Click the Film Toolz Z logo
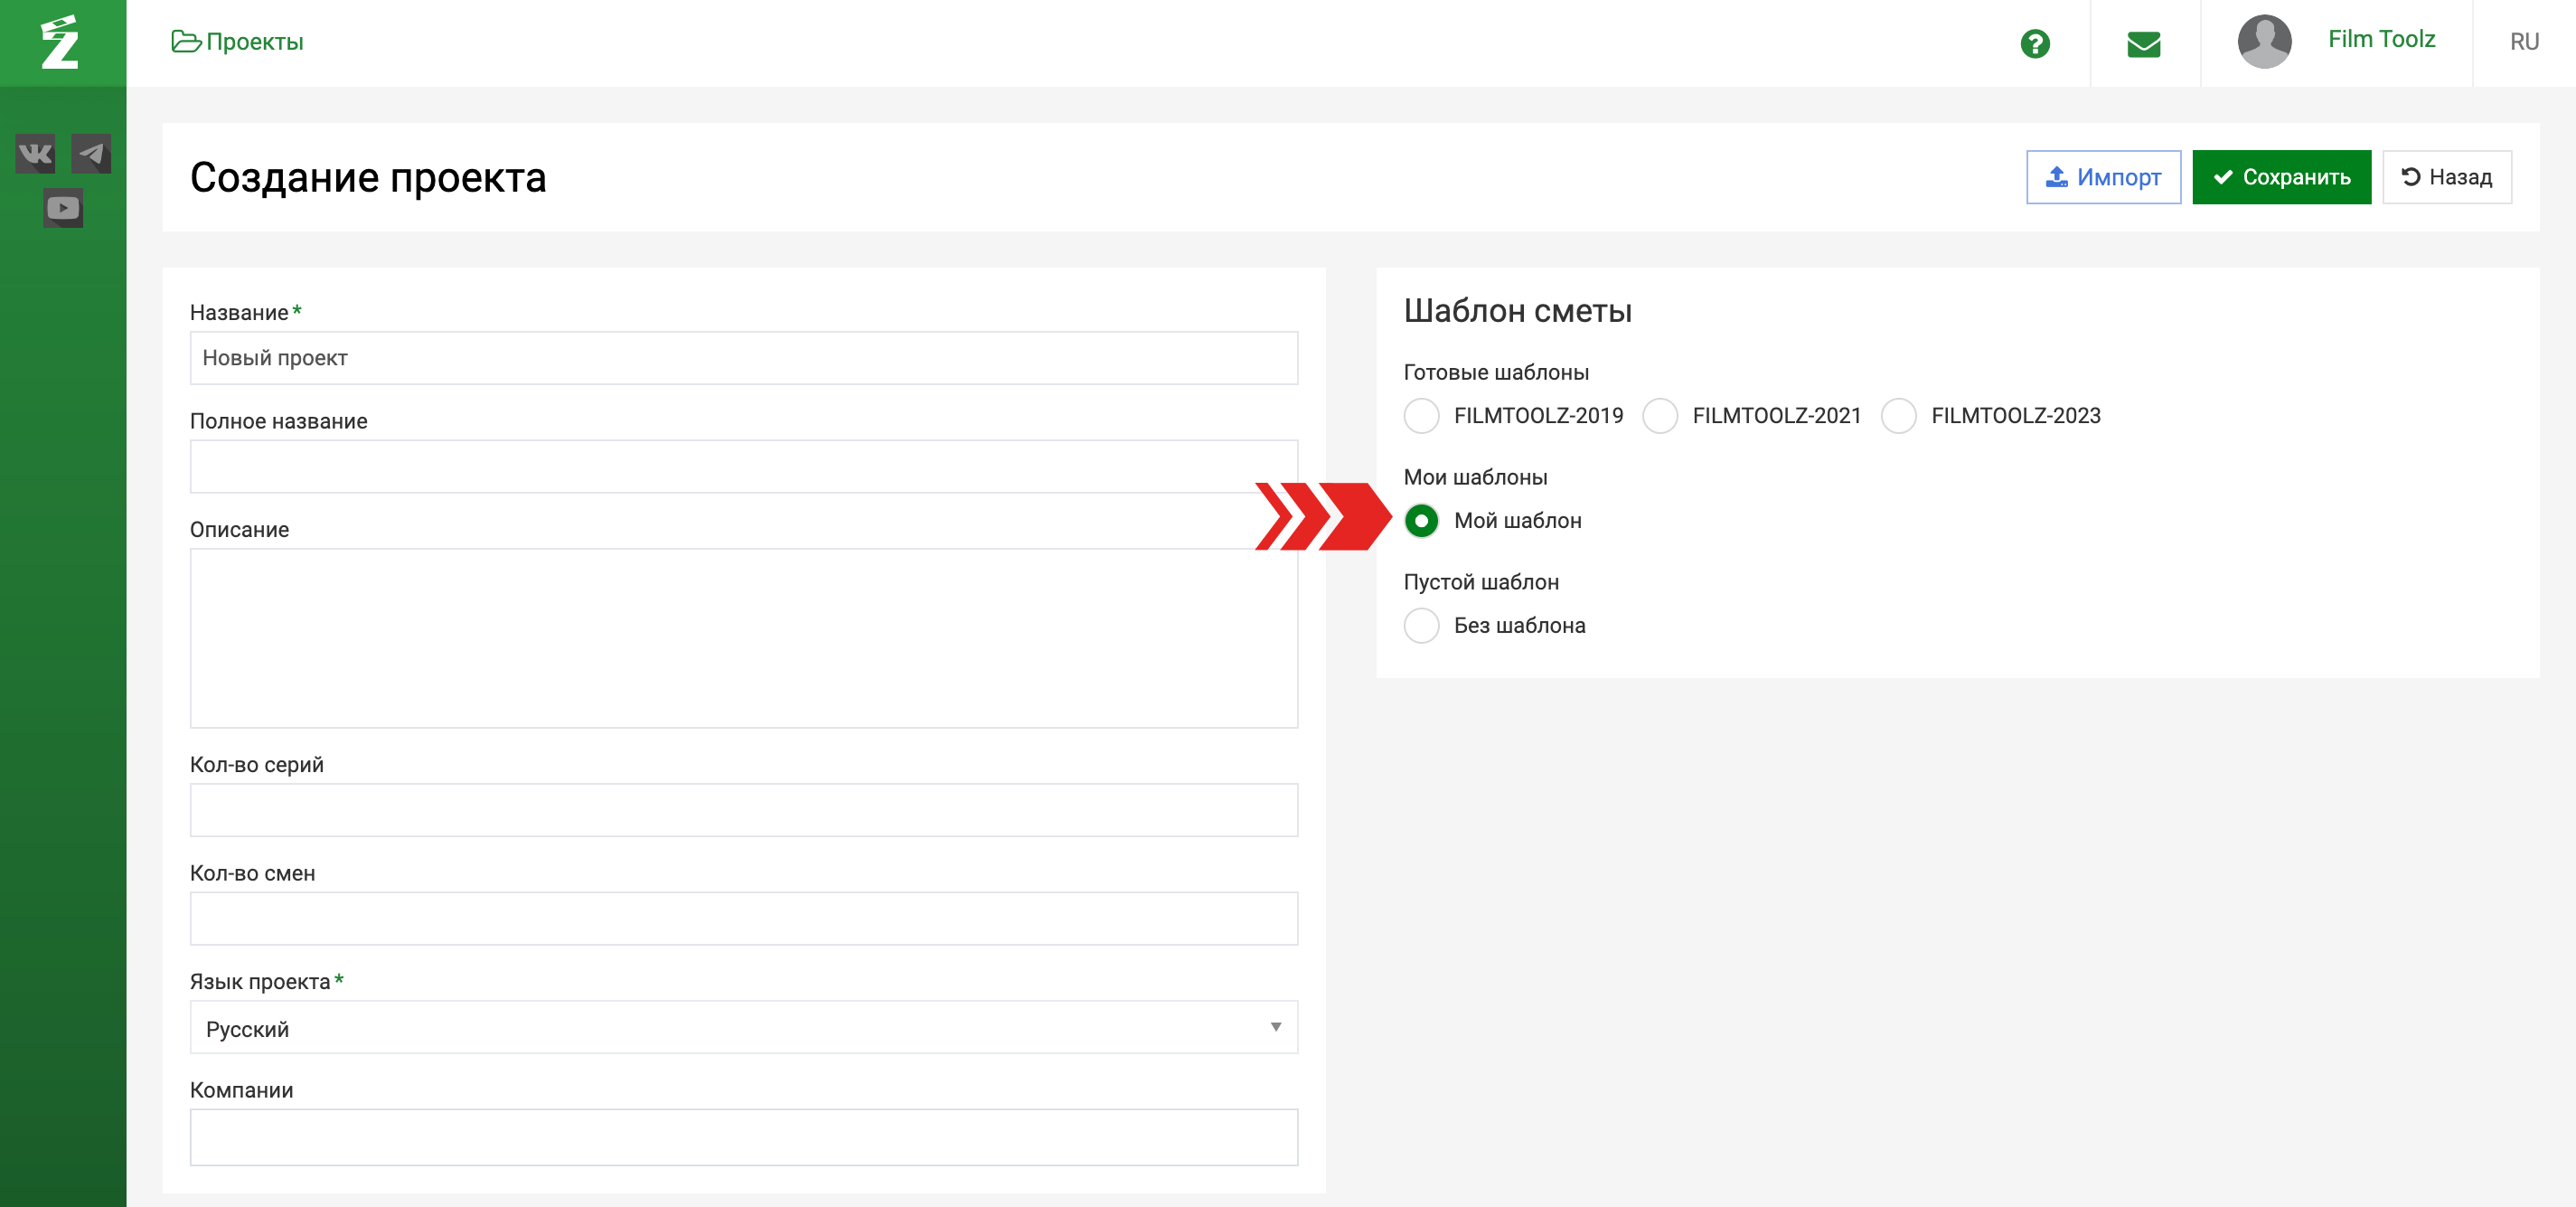Viewport: 2576px width, 1207px height. coord(60,42)
